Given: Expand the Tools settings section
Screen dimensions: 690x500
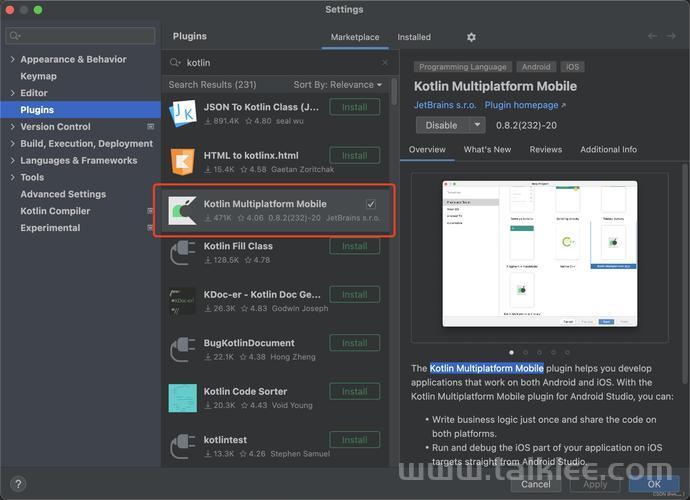Looking at the screenshot, I should pyautogui.click(x=12, y=177).
